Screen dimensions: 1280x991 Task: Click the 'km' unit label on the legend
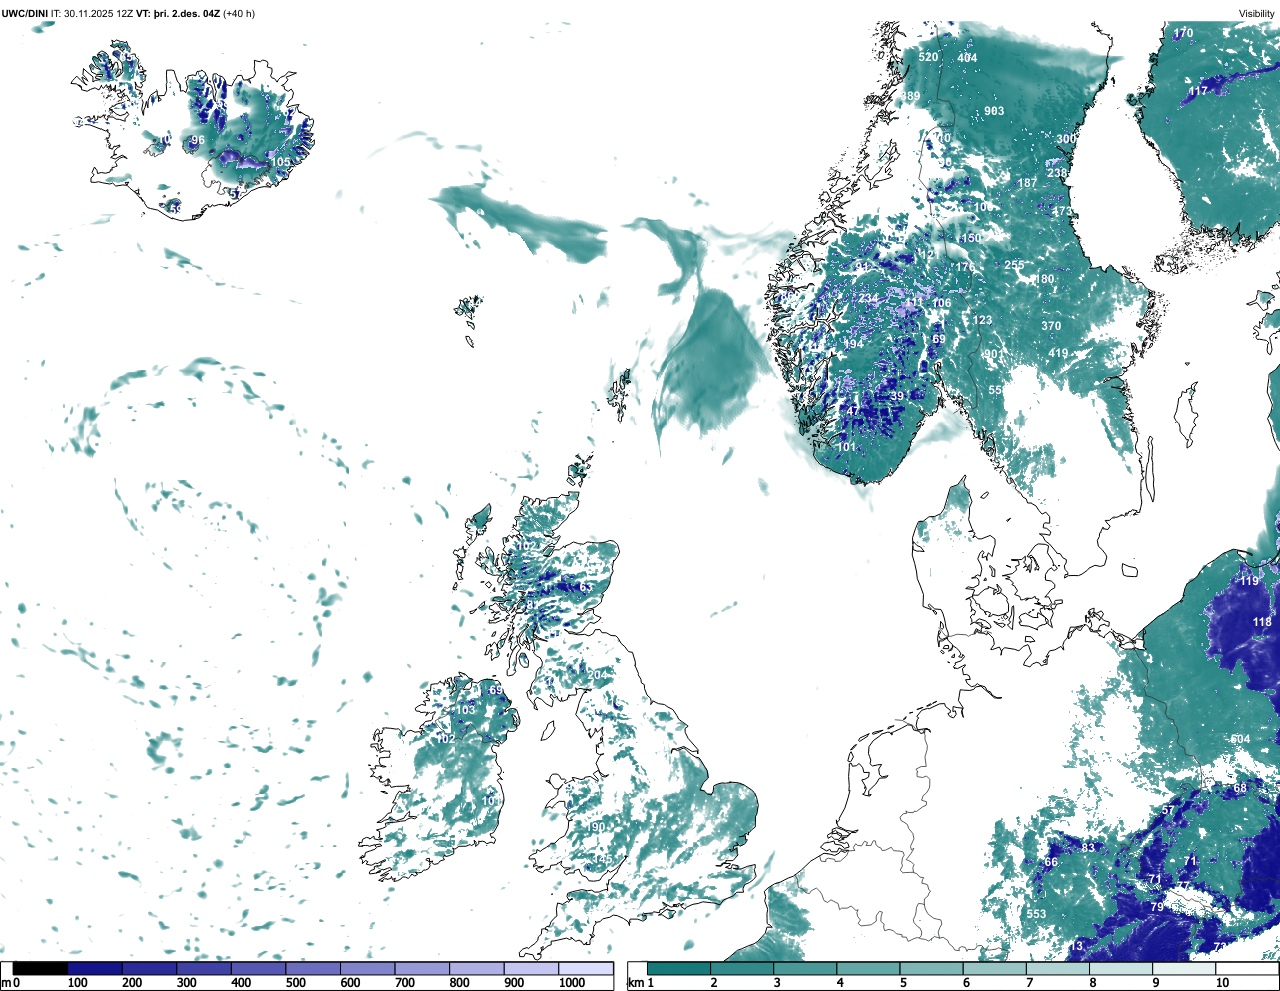coord(636,983)
